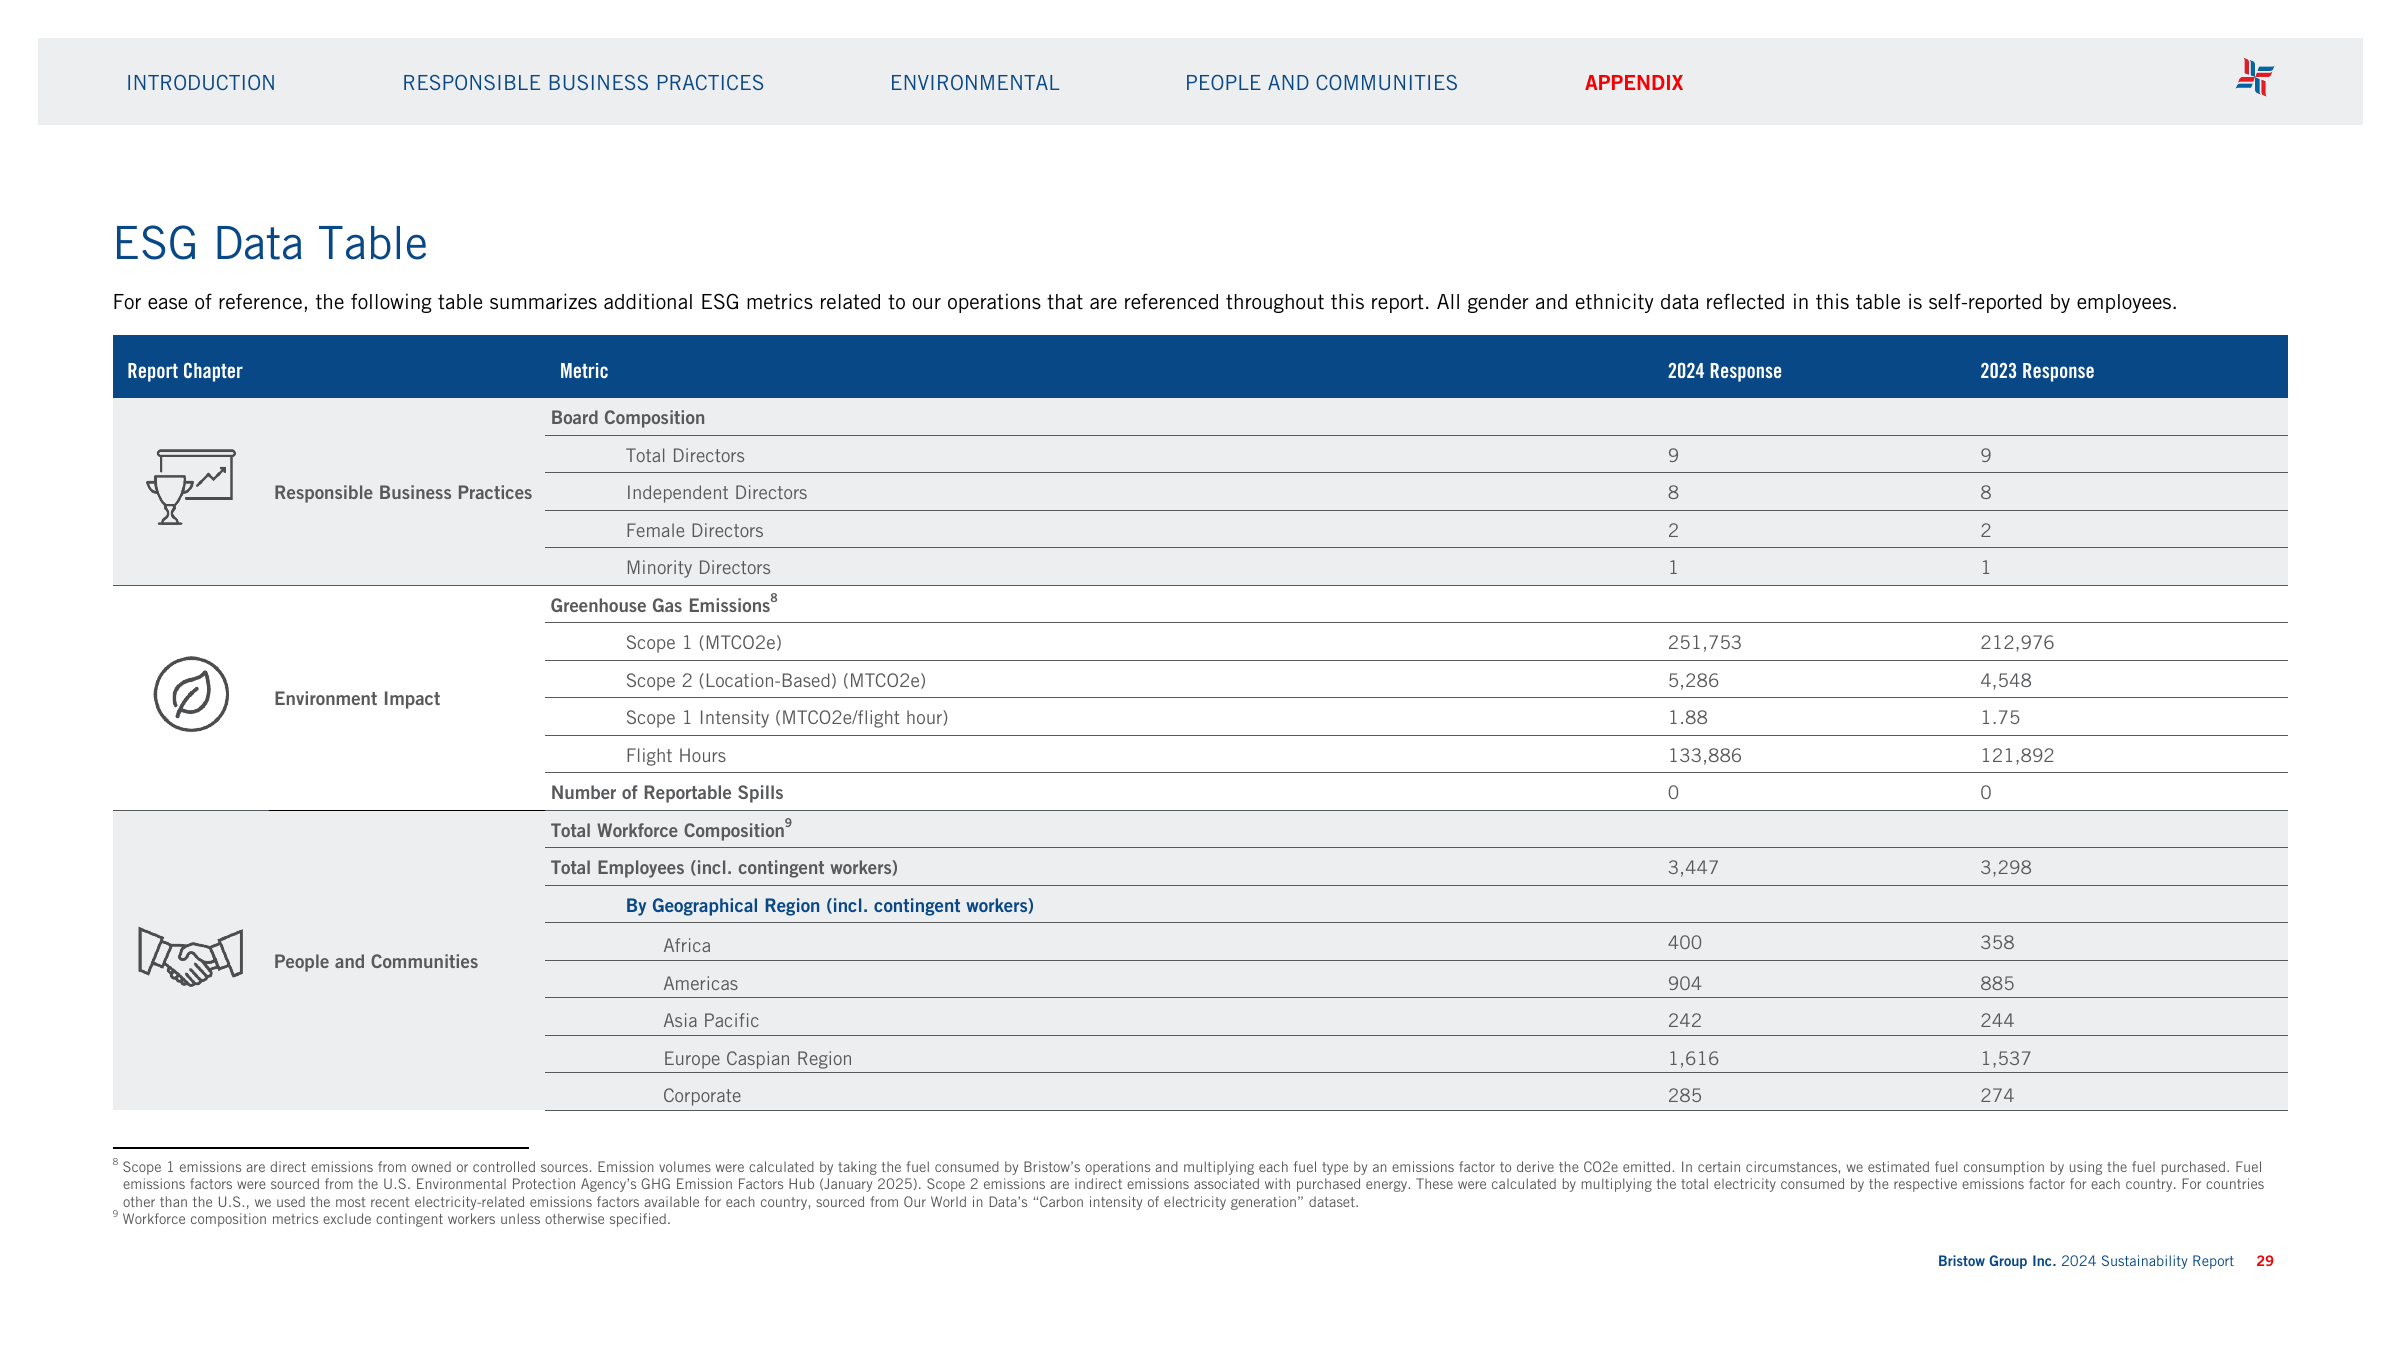The height and width of the screenshot is (1350, 2400).
Task: Click the Environment Impact chapter label
Action: point(357,699)
